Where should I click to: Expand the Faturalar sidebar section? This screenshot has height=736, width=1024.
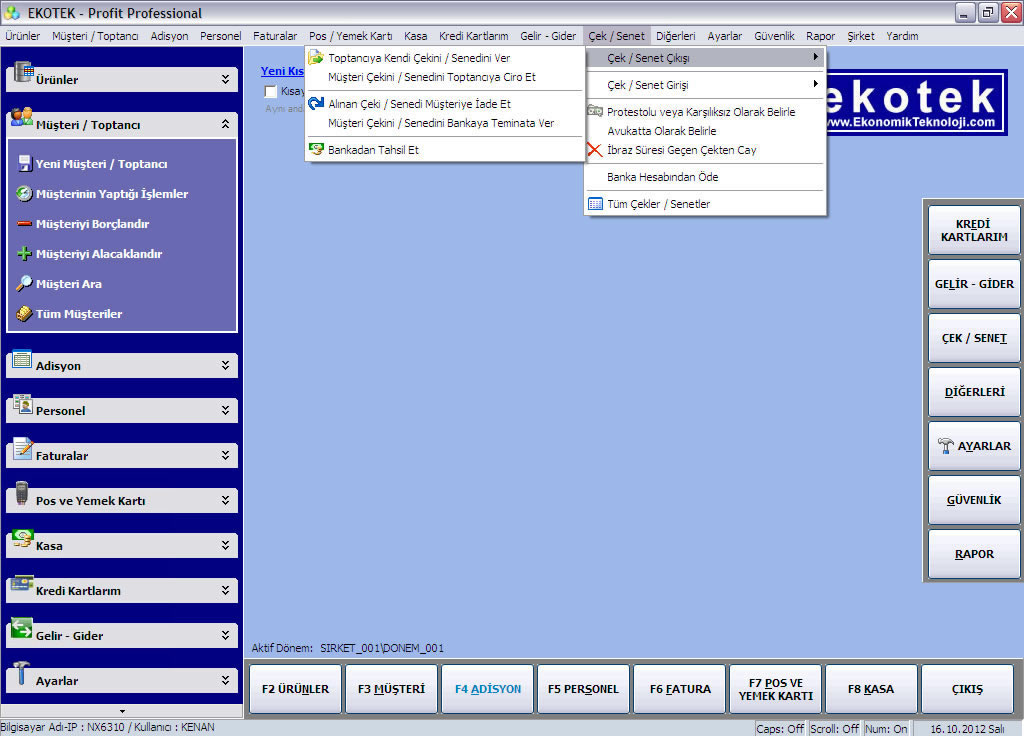pyautogui.click(x=225, y=455)
